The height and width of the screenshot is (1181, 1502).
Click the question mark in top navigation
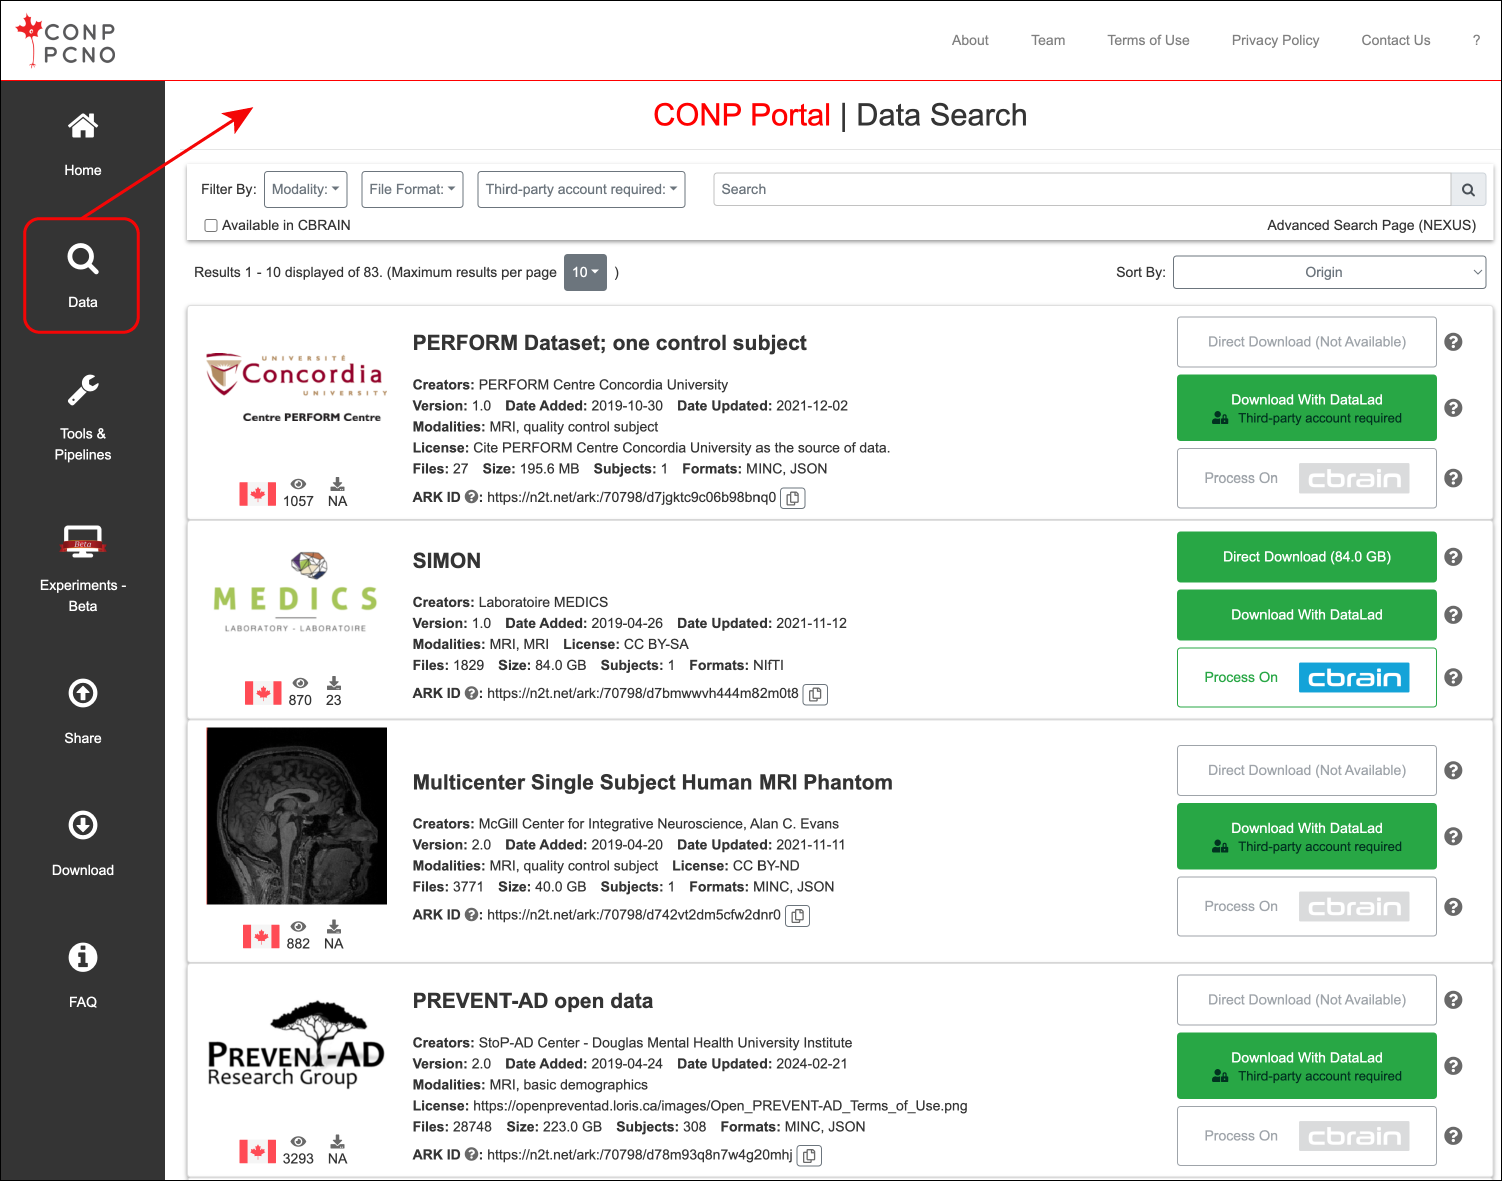pyautogui.click(x=1476, y=40)
